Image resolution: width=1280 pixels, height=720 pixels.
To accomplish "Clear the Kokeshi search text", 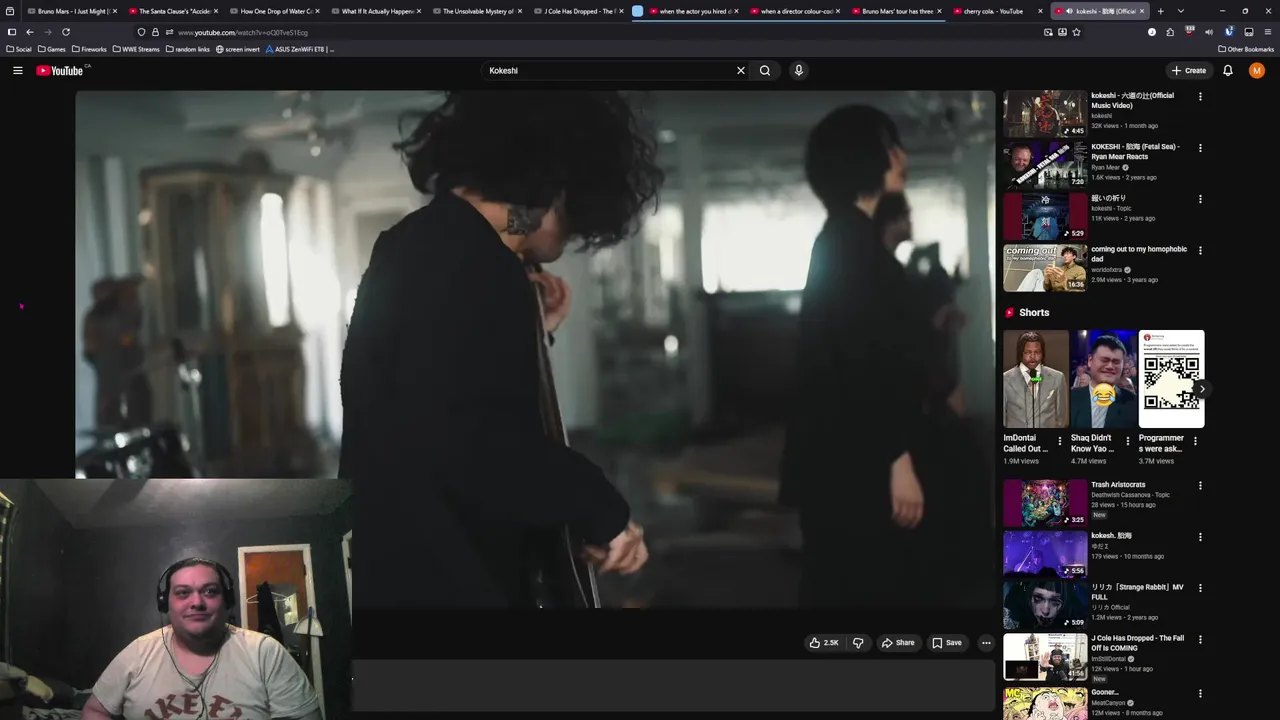I will (741, 70).
